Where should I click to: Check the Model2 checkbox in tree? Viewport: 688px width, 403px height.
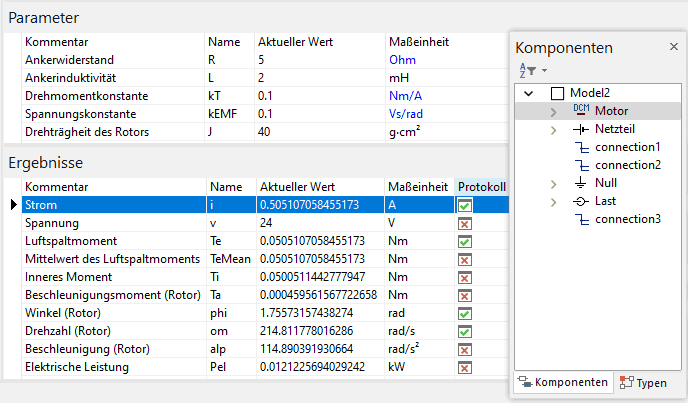pyautogui.click(x=557, y=93)
